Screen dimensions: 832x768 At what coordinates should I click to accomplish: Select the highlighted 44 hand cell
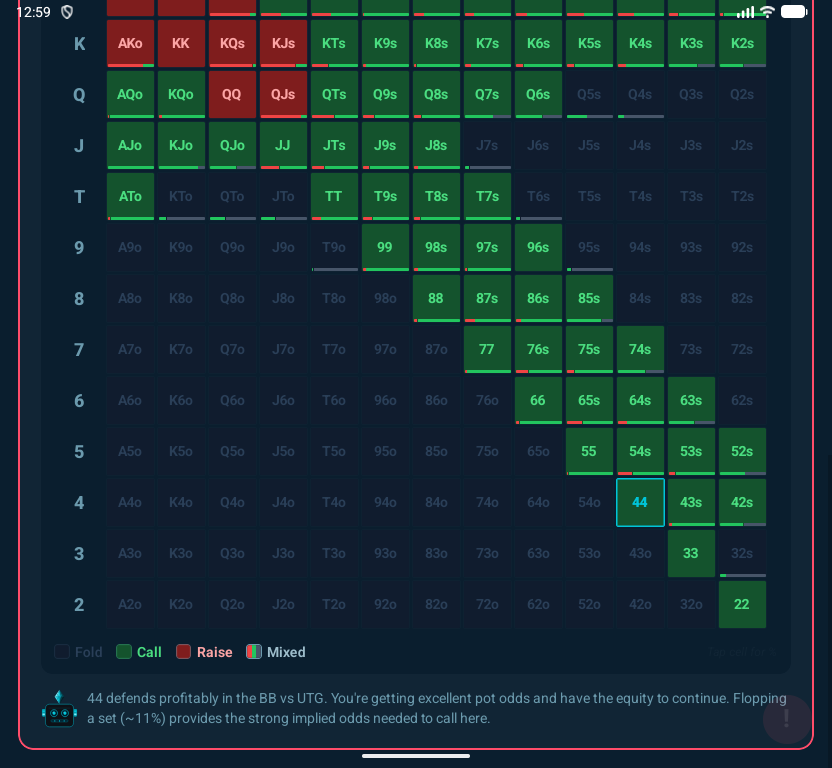(640, 502)
